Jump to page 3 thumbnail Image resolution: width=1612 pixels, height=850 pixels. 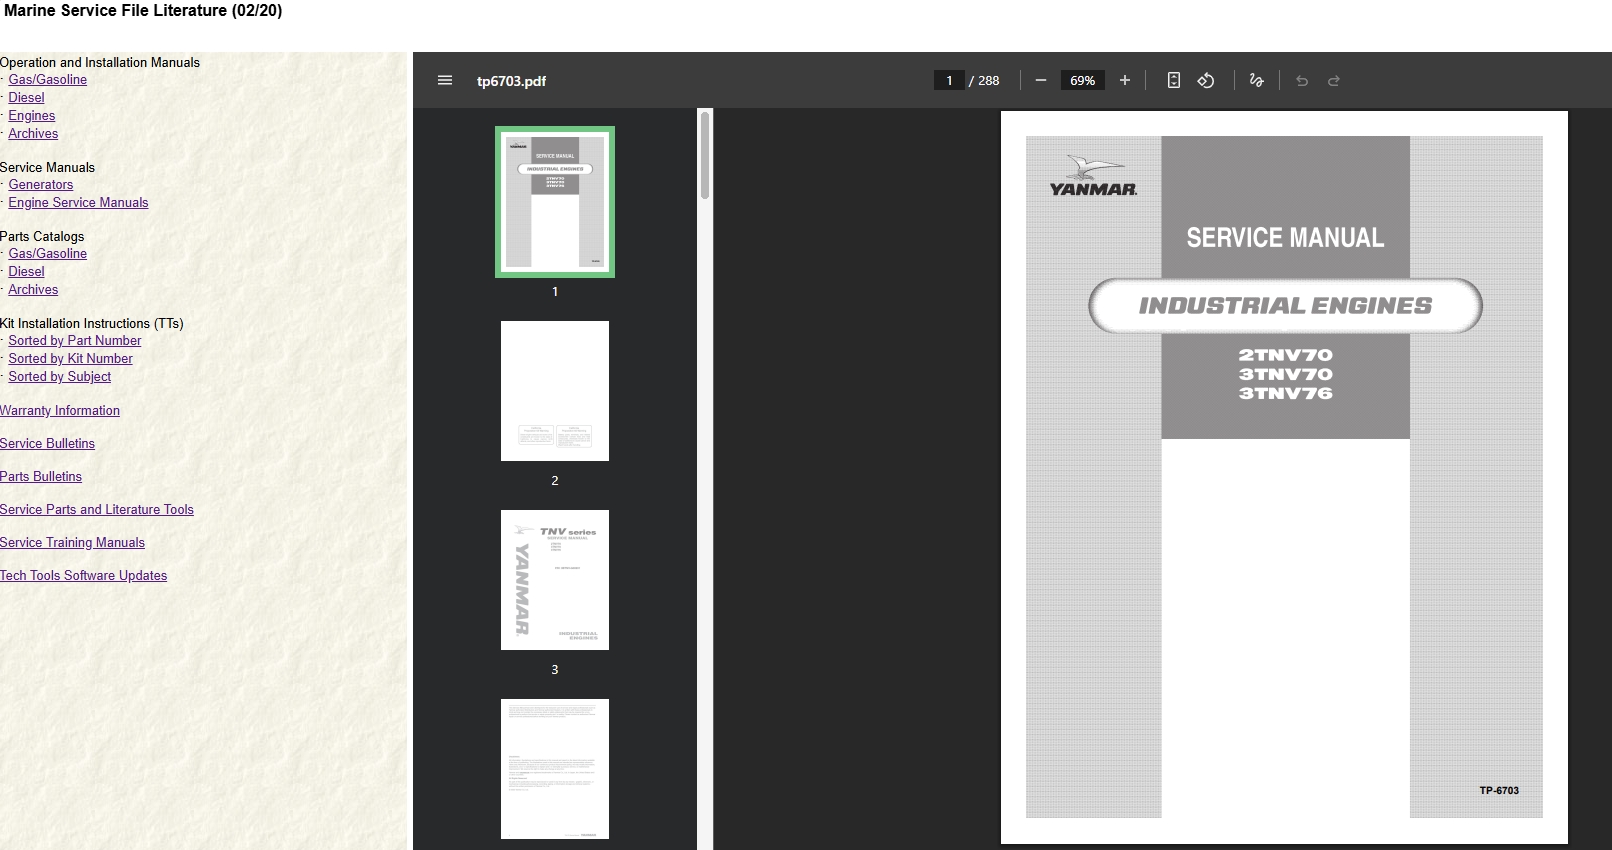pos(555,580)
